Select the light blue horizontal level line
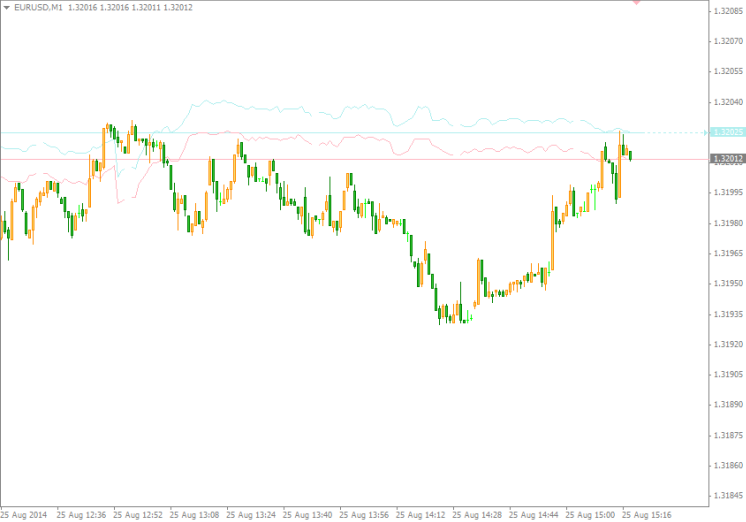Viewport: 746px width, 522px height. click(x=300, y=132)
